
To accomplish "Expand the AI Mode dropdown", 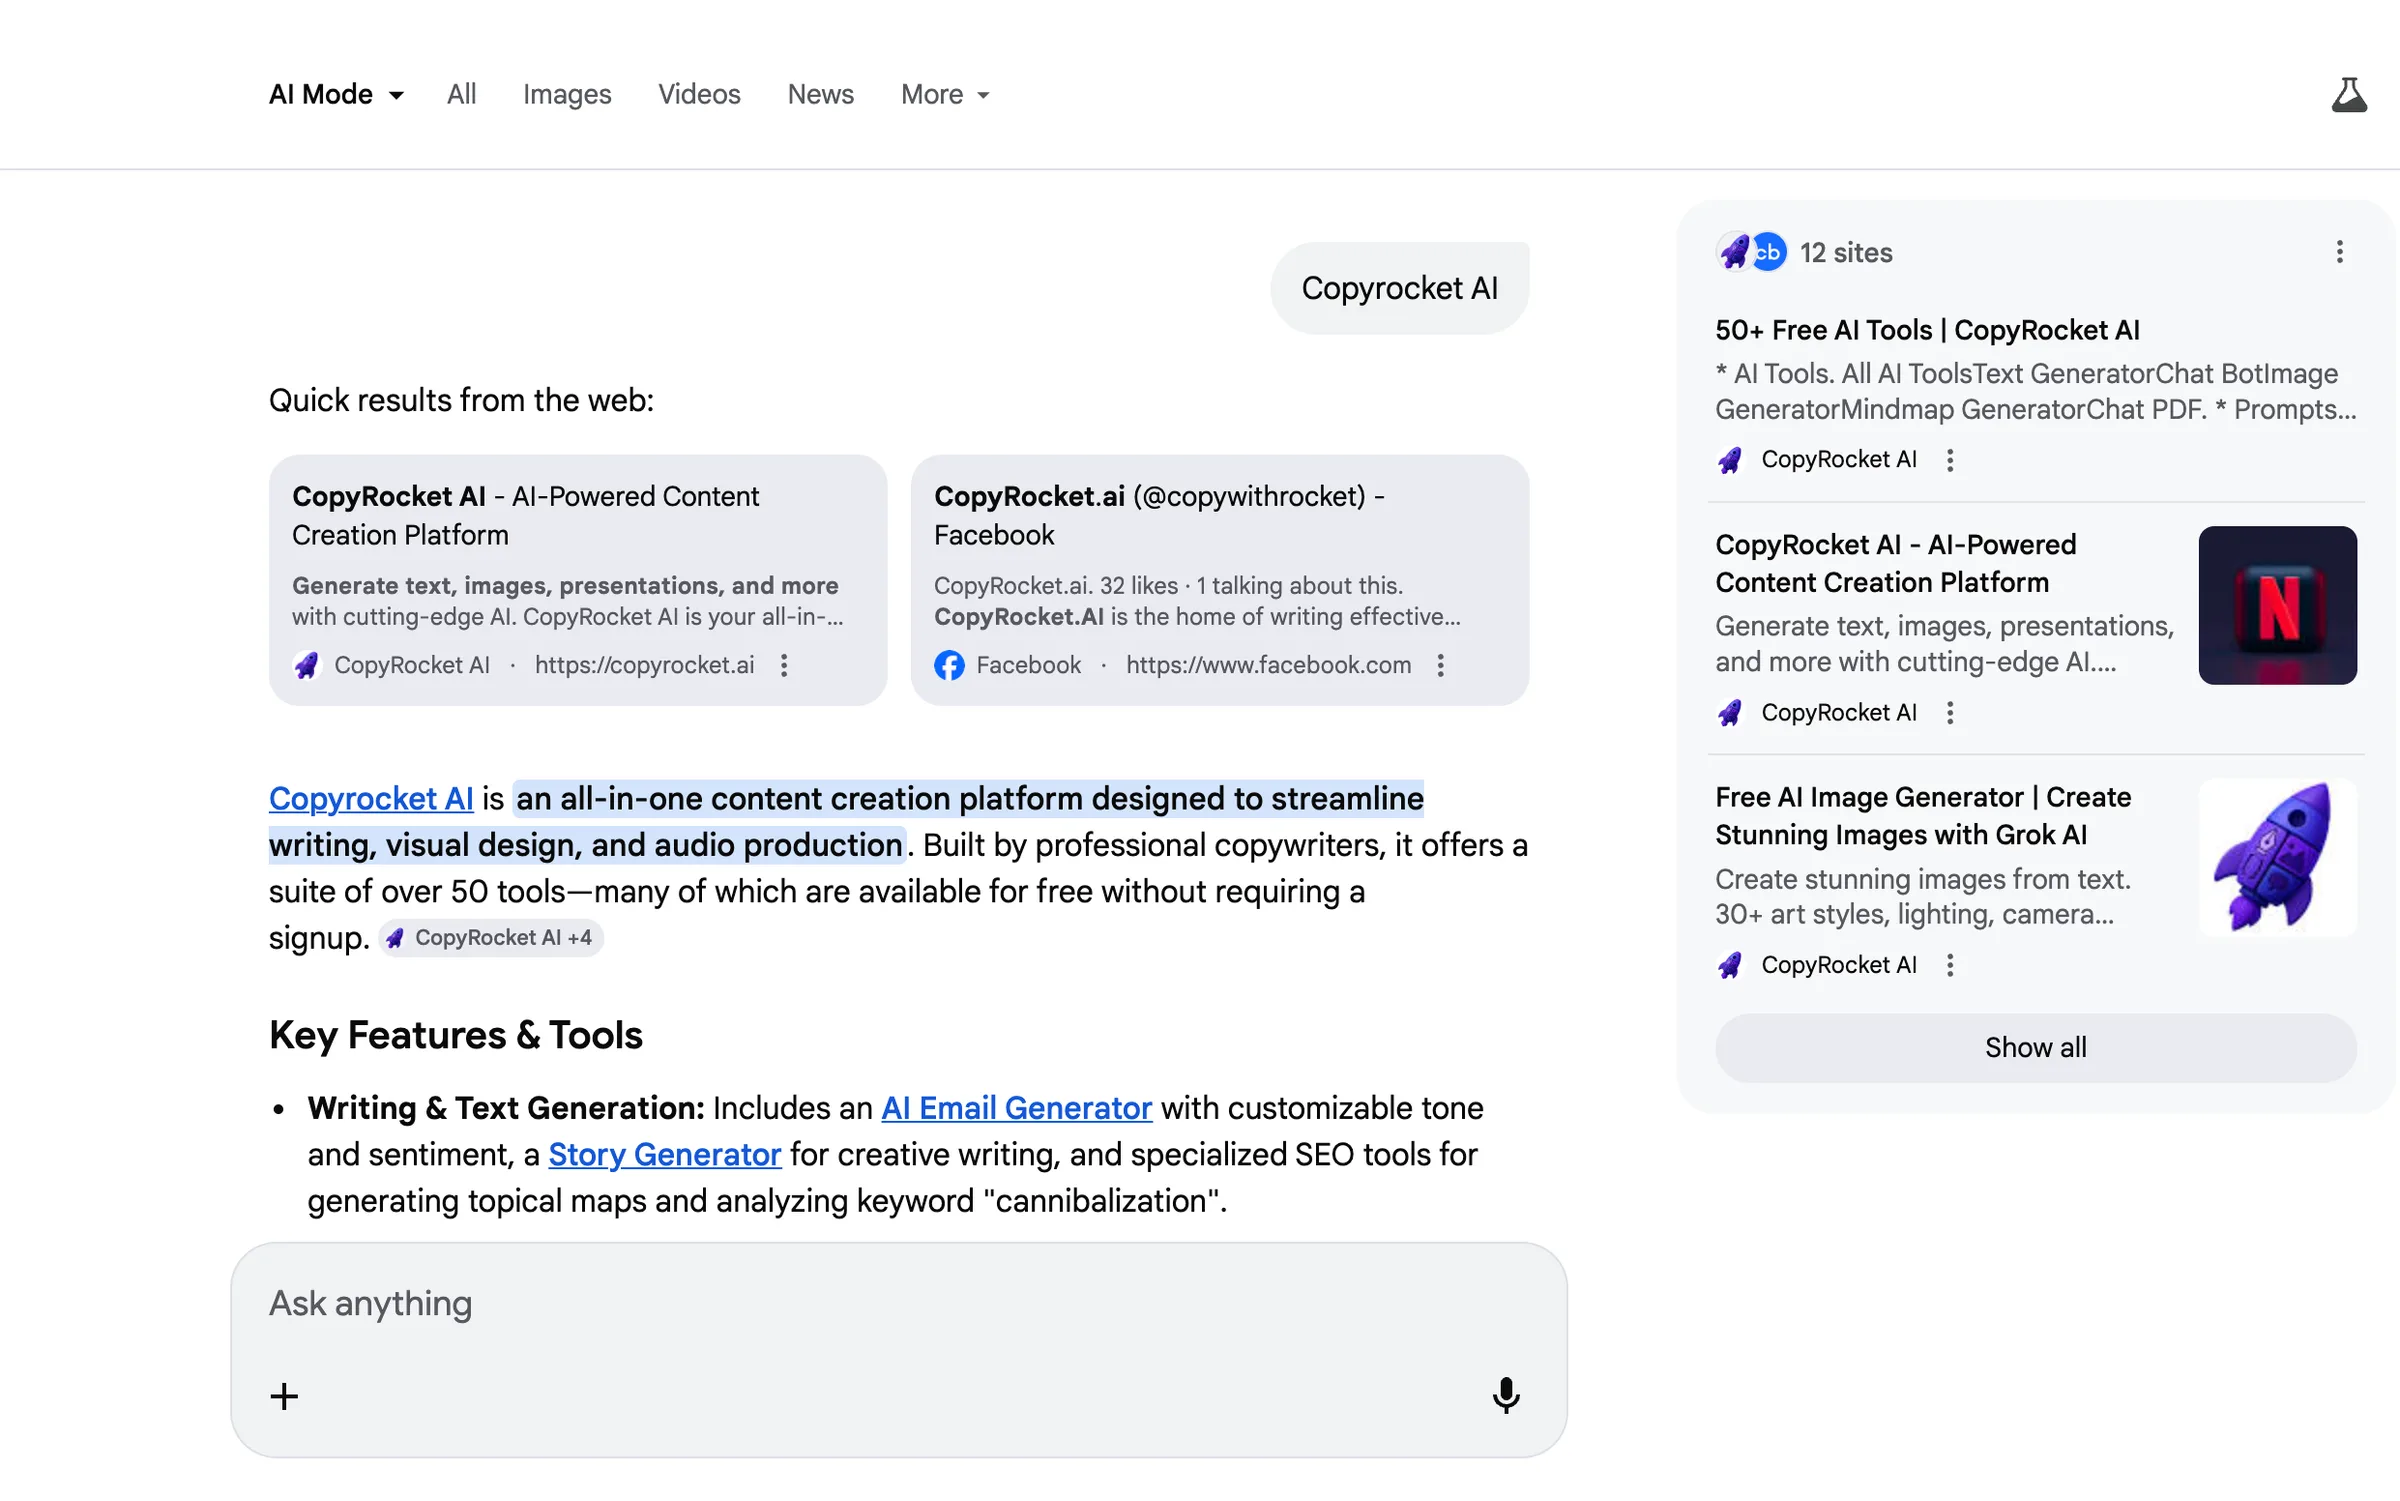I will click(x=336, y=95).
